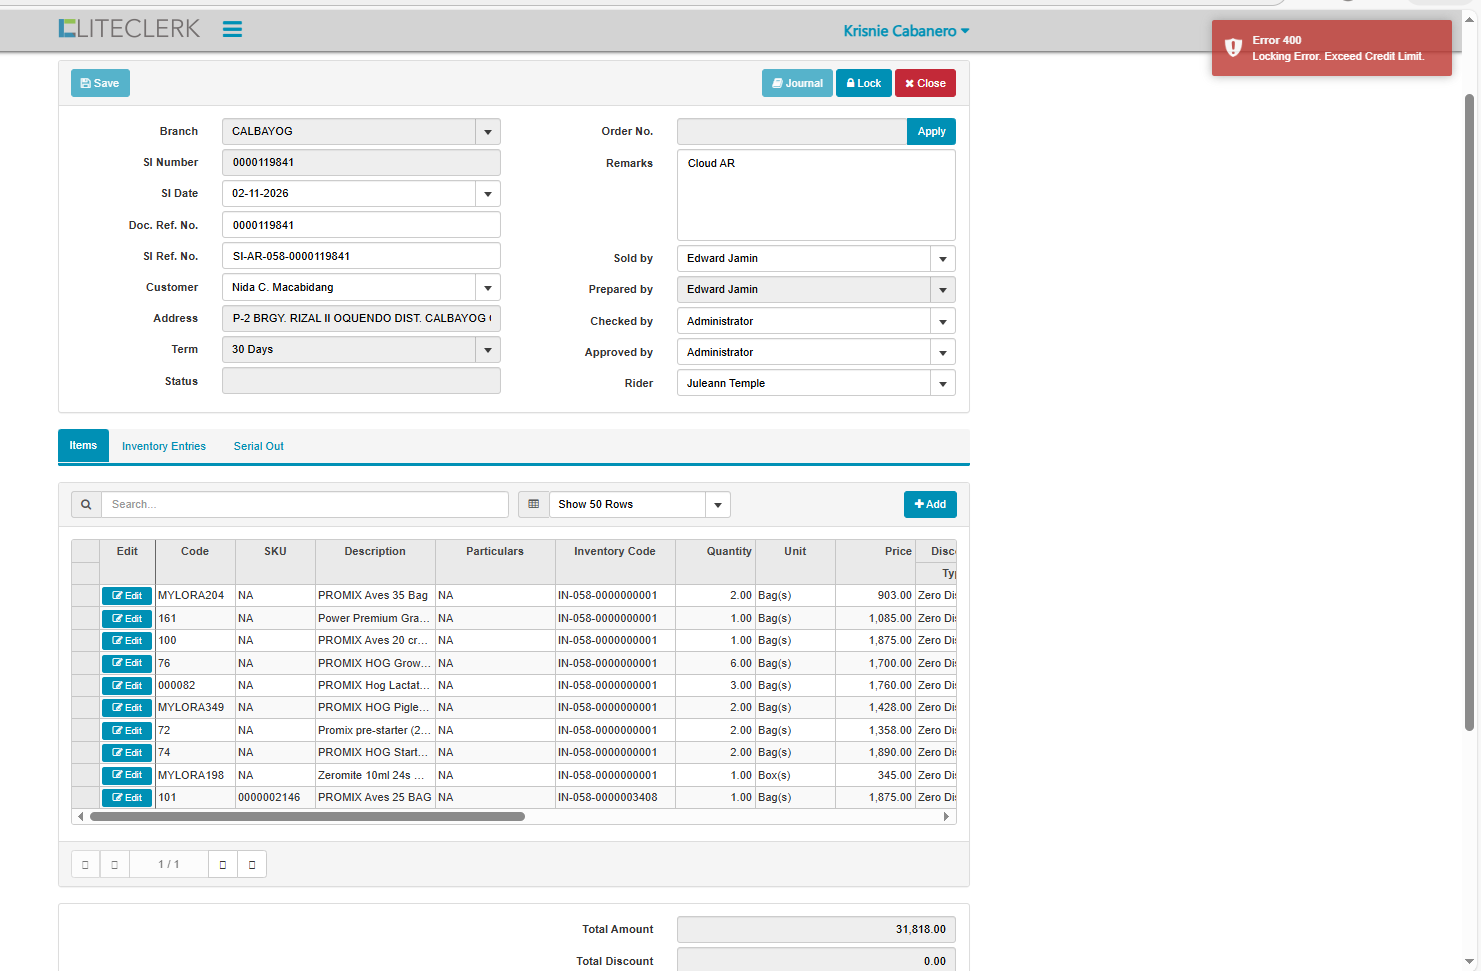Click the table columns grid icon
1481x971 pixels.
tap(533, 505)
